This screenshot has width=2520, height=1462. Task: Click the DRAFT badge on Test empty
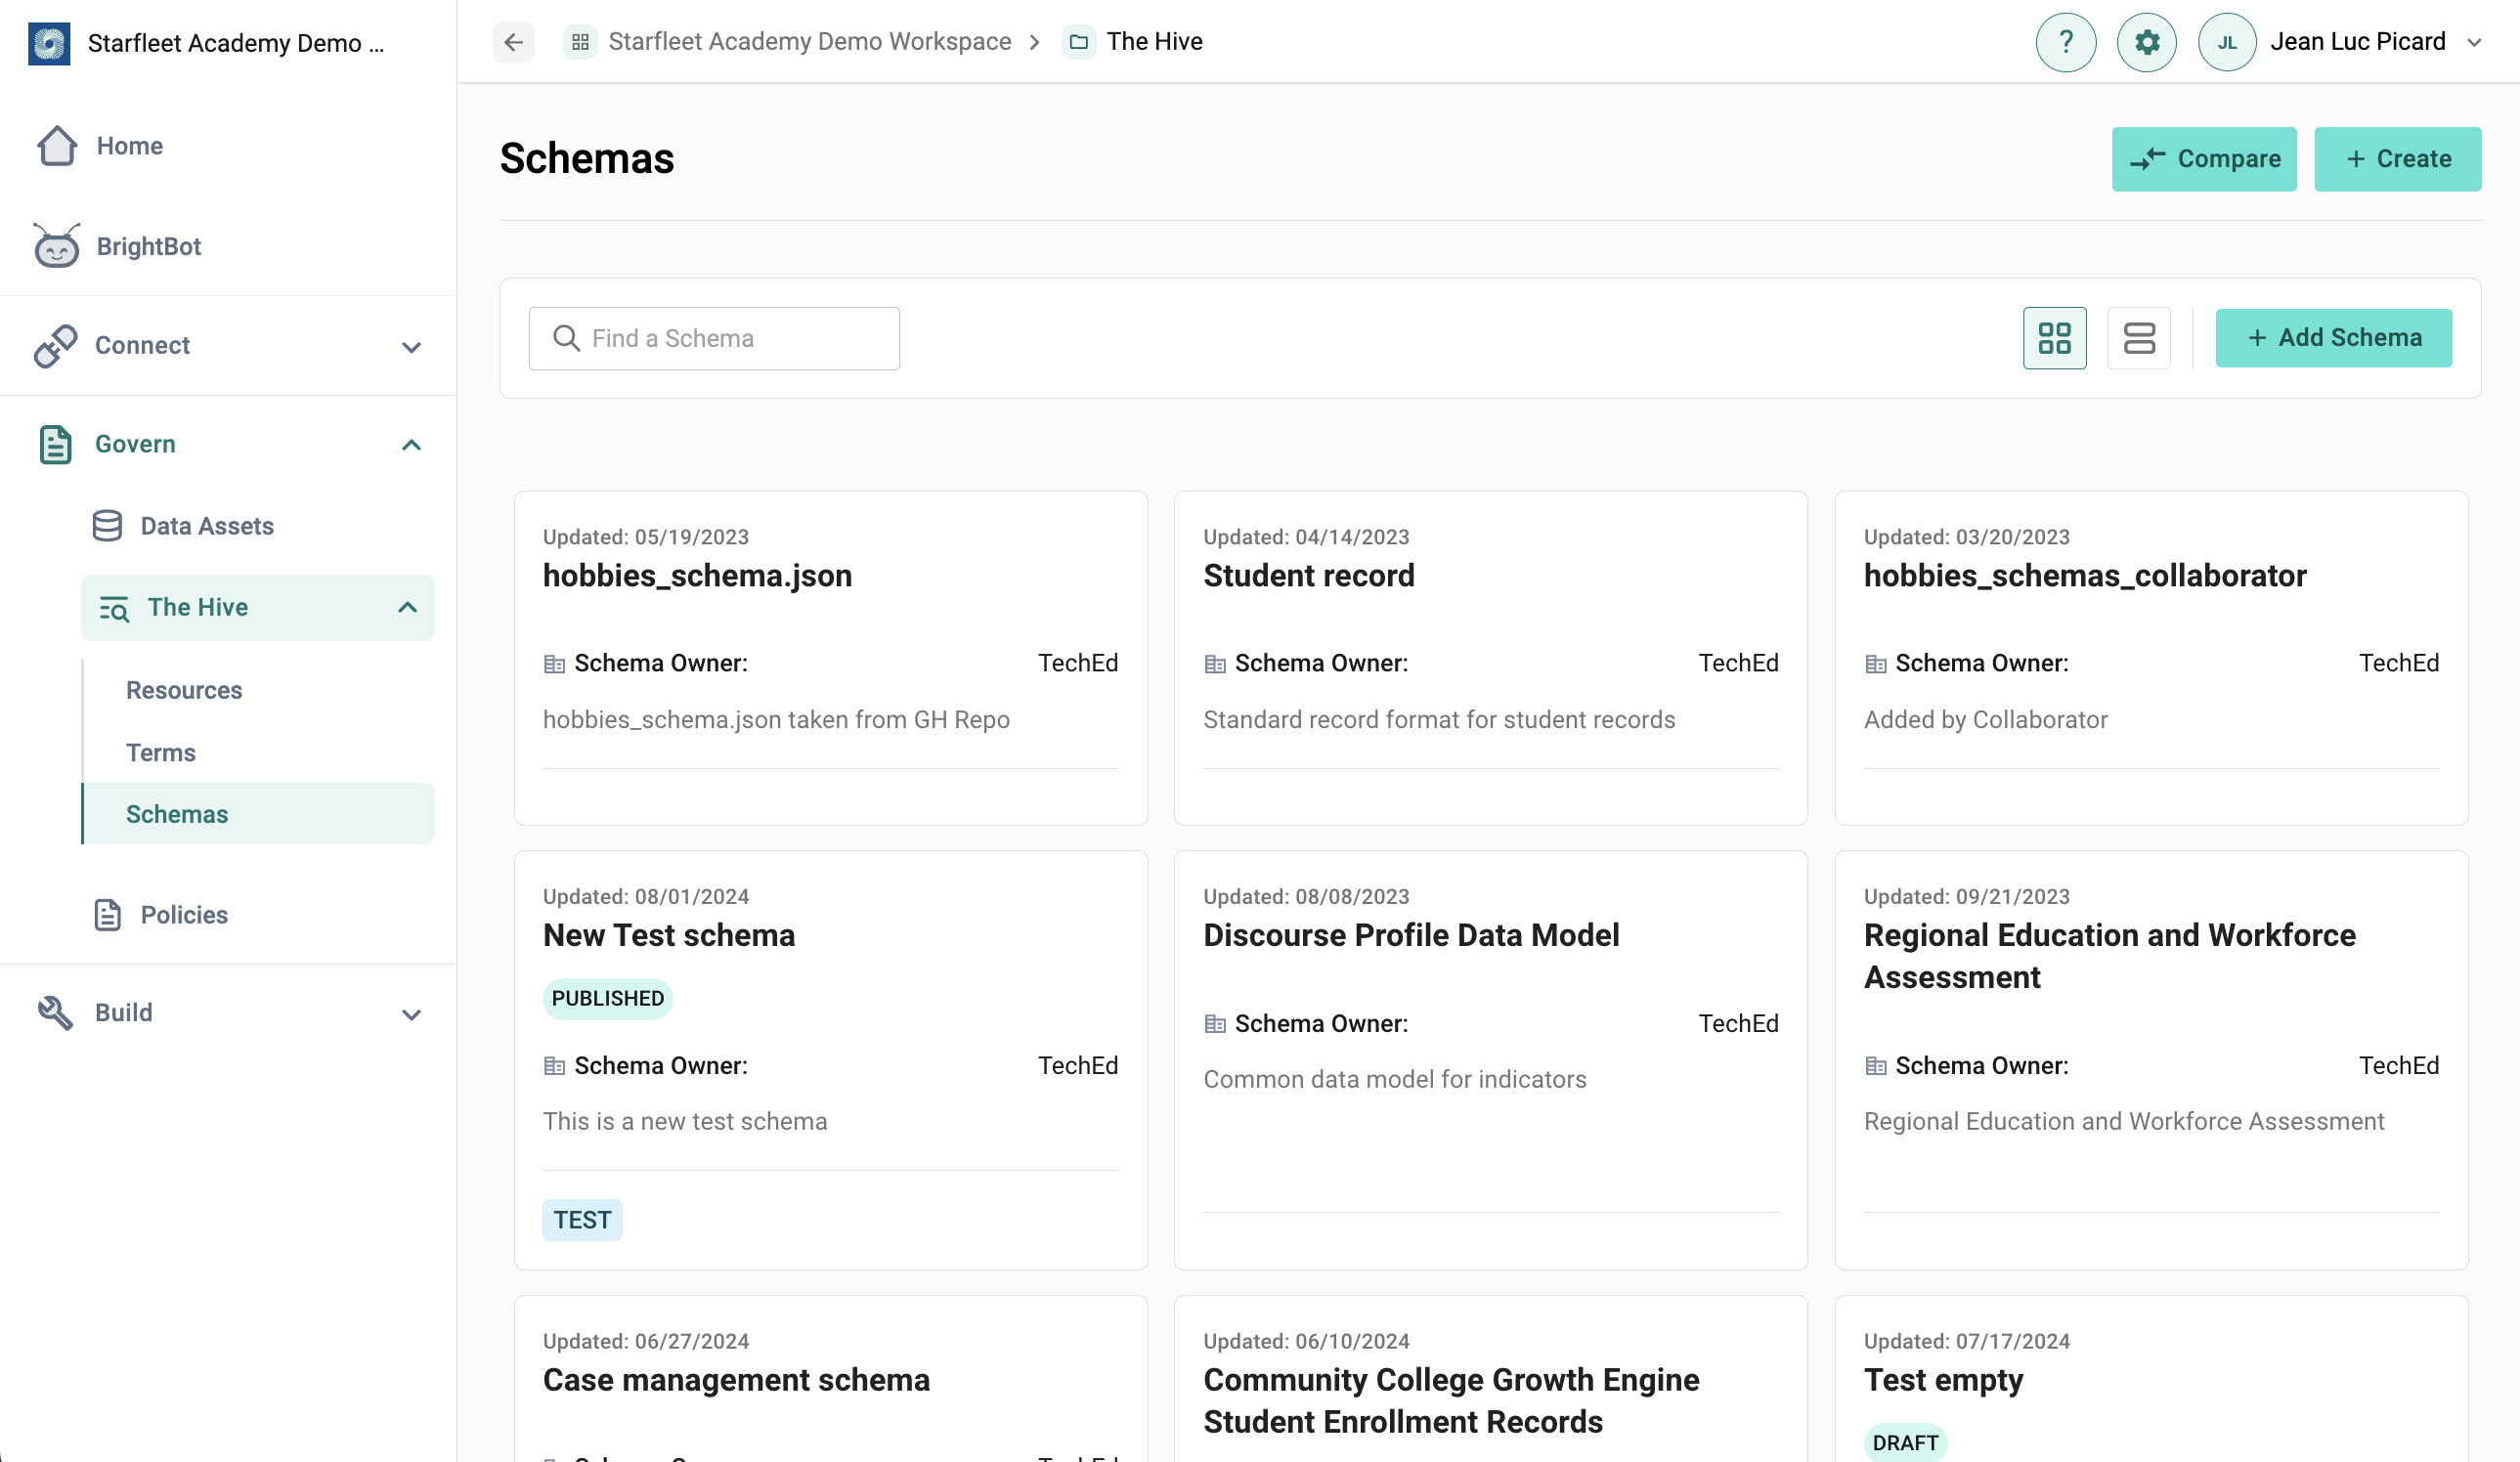click(x=1905, y=1443)
